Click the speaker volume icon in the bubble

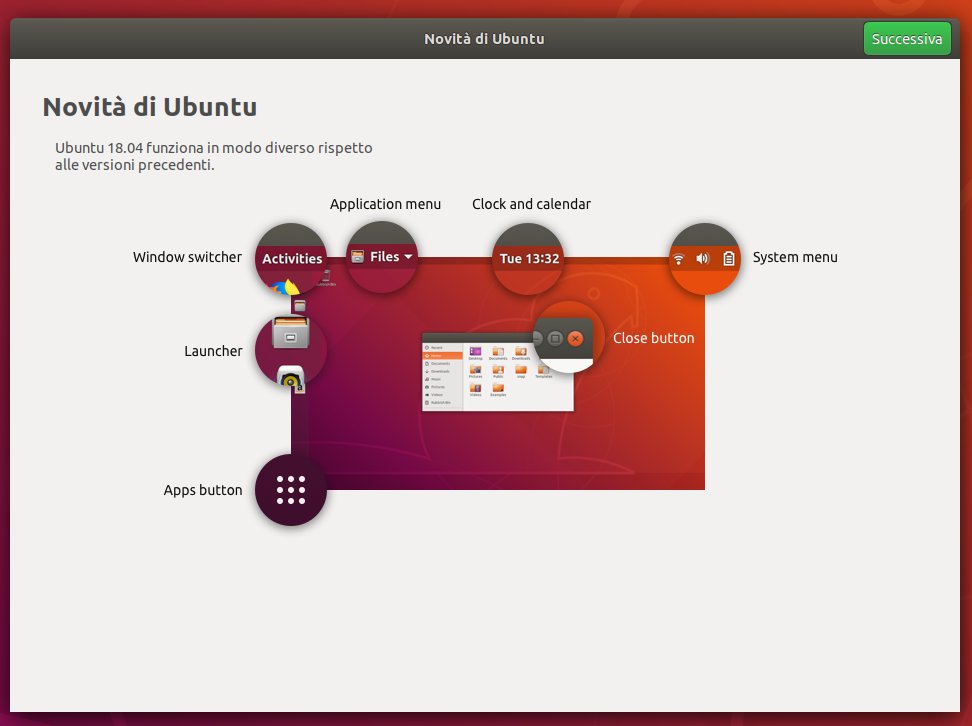coord(703,259)
